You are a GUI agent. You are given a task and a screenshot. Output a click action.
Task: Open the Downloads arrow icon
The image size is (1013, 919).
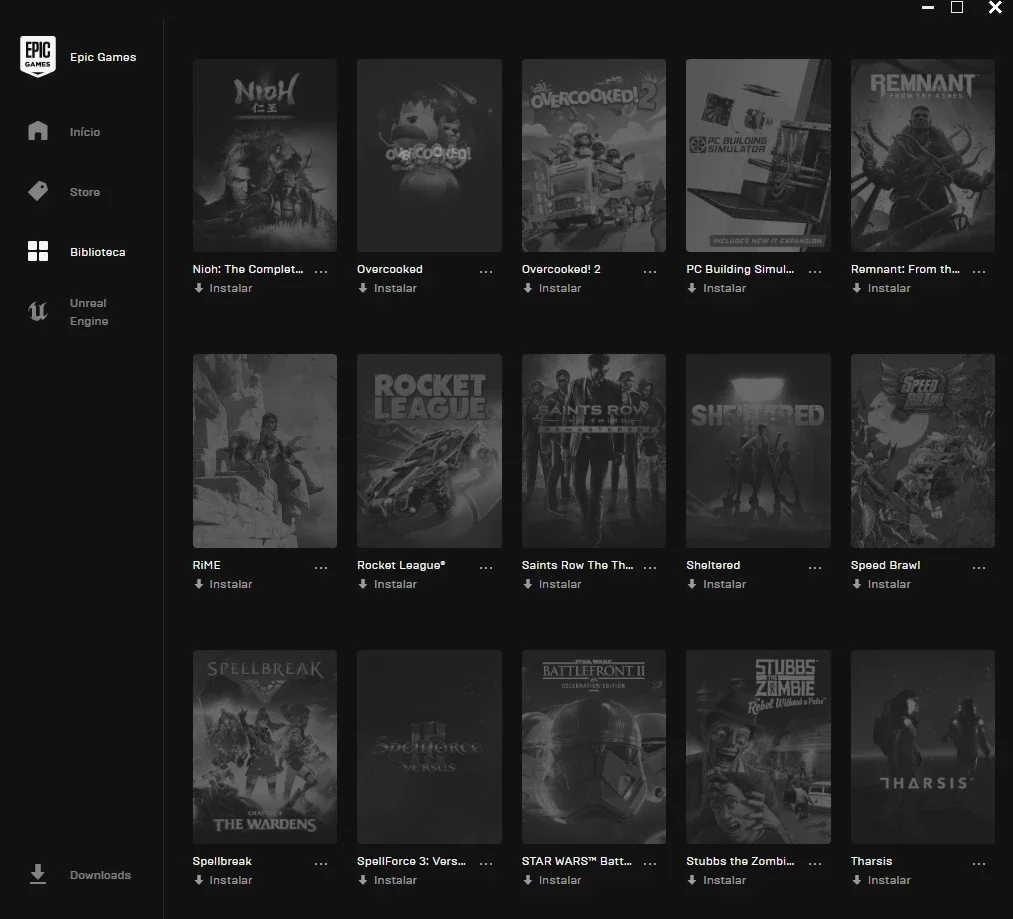(x=37, y=874)
